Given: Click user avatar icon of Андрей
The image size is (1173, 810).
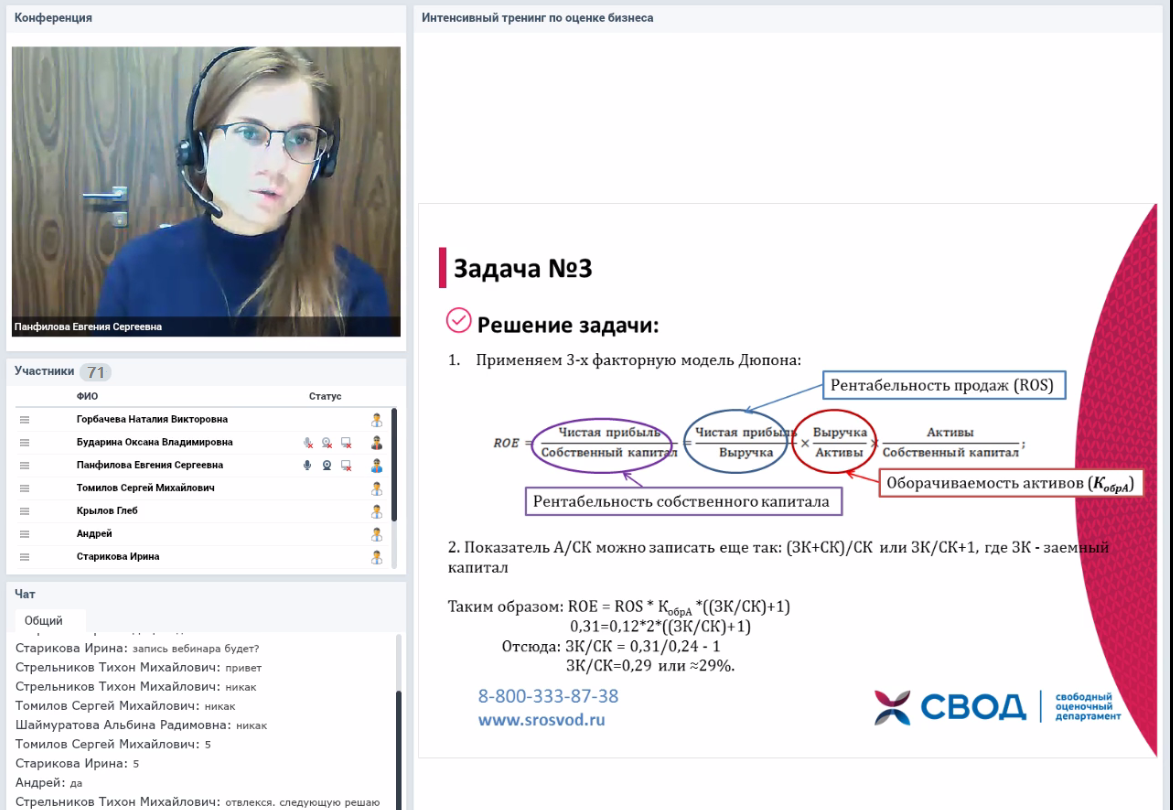Looking at the screenshot, I should [x=377, y=535].
